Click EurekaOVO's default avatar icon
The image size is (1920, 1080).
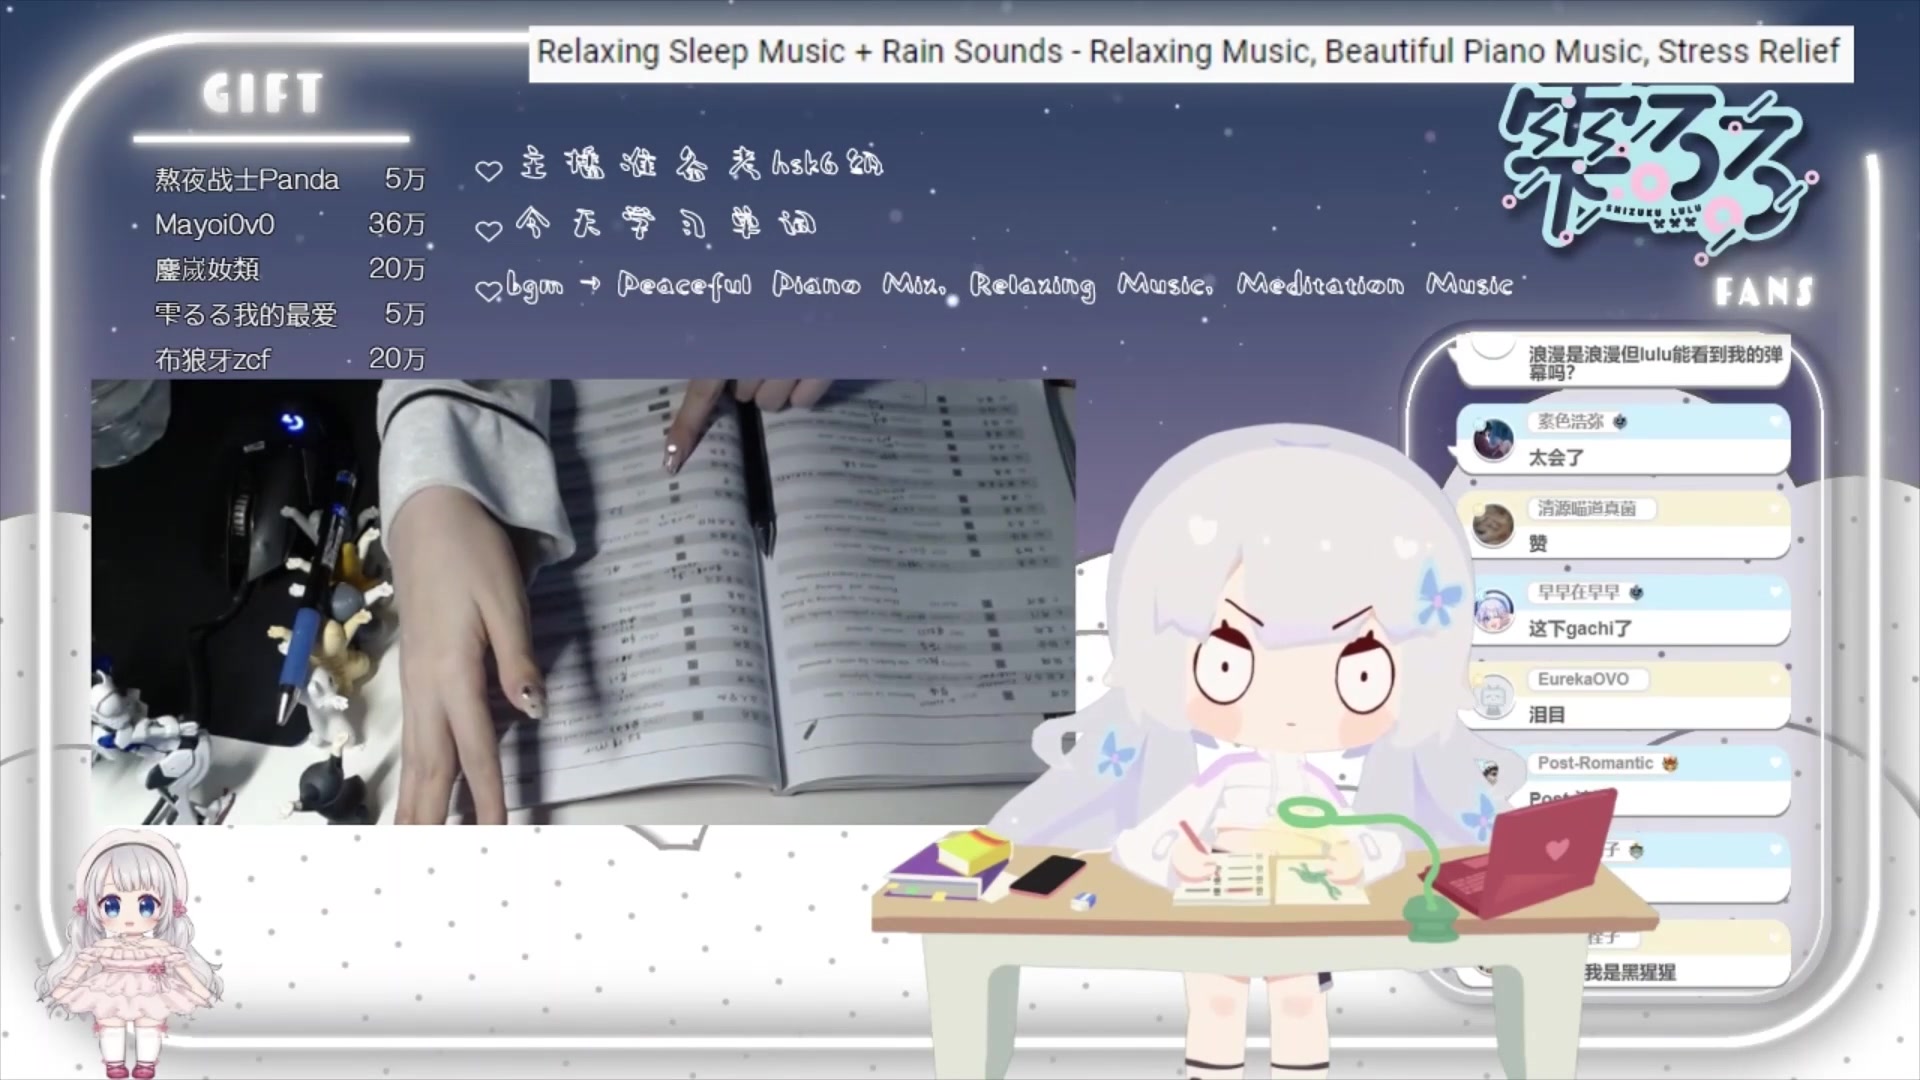pyautogui.click(x=1493, y=697)
